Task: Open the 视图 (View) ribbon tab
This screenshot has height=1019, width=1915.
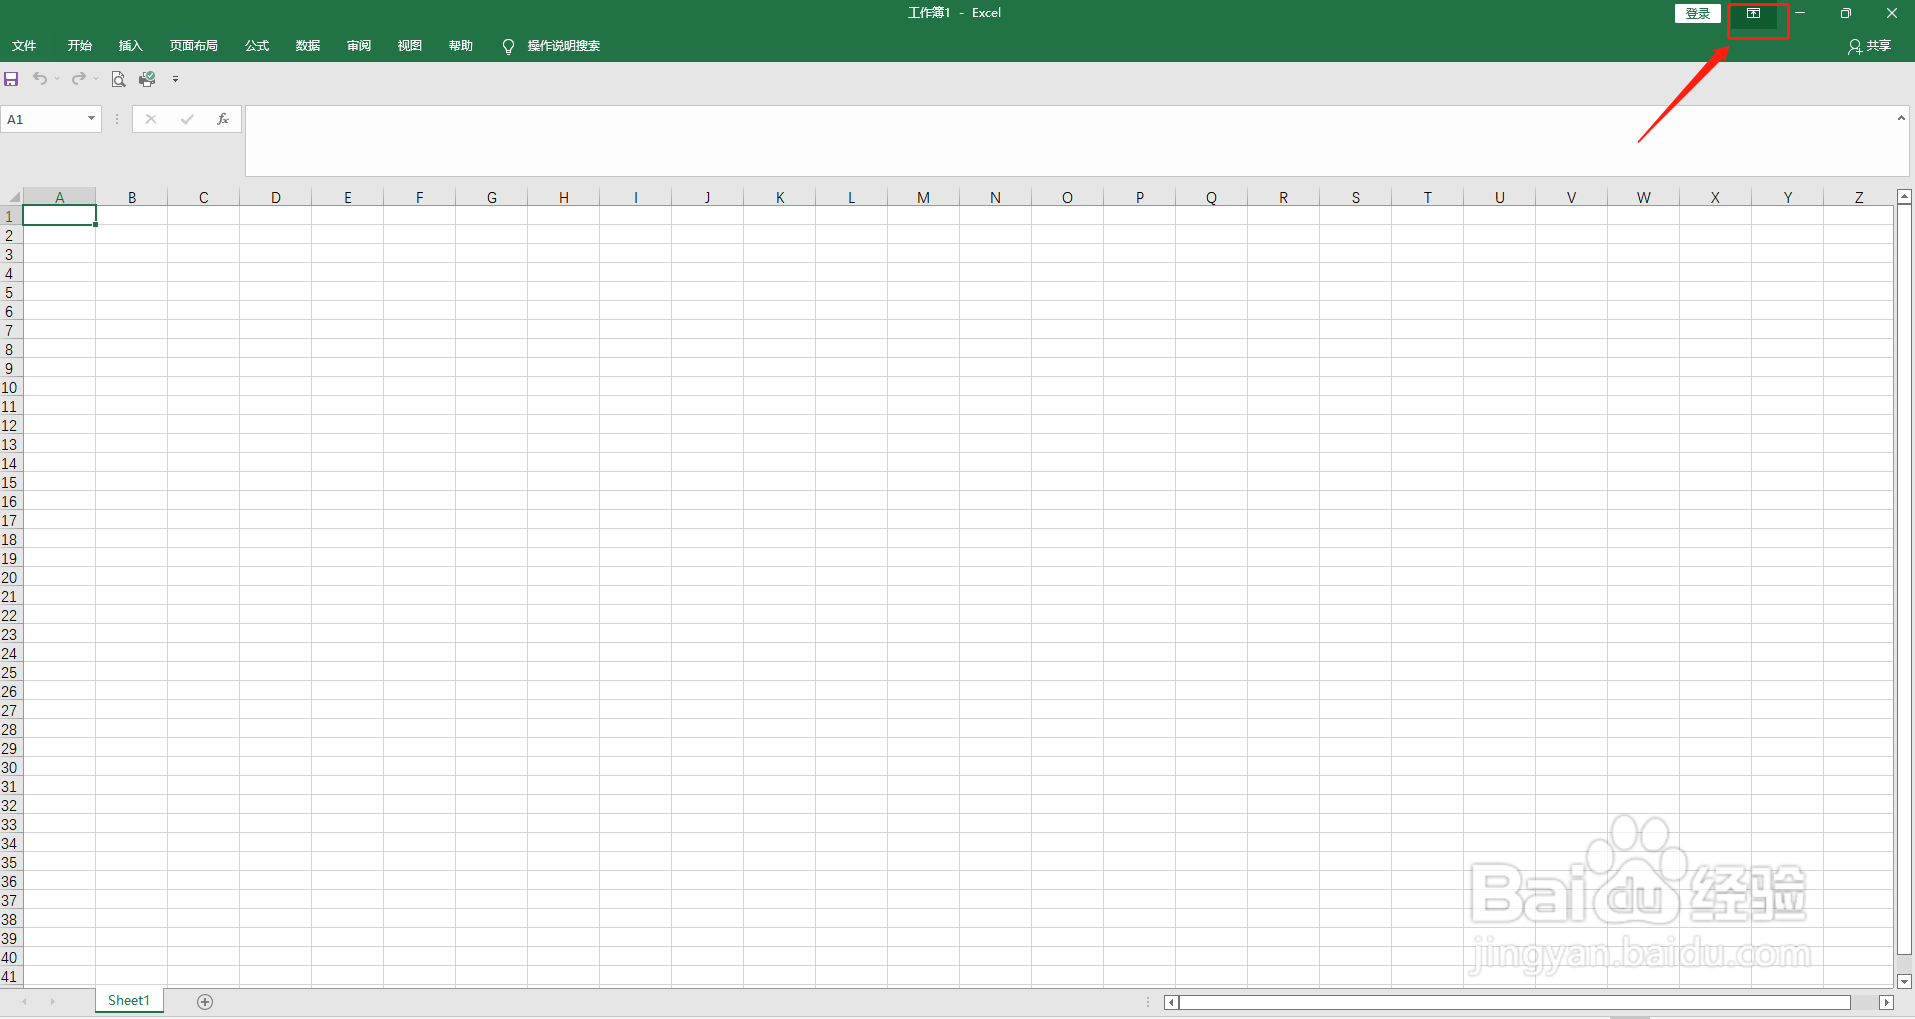Action: pyautogui.click(x=410, y=46)
